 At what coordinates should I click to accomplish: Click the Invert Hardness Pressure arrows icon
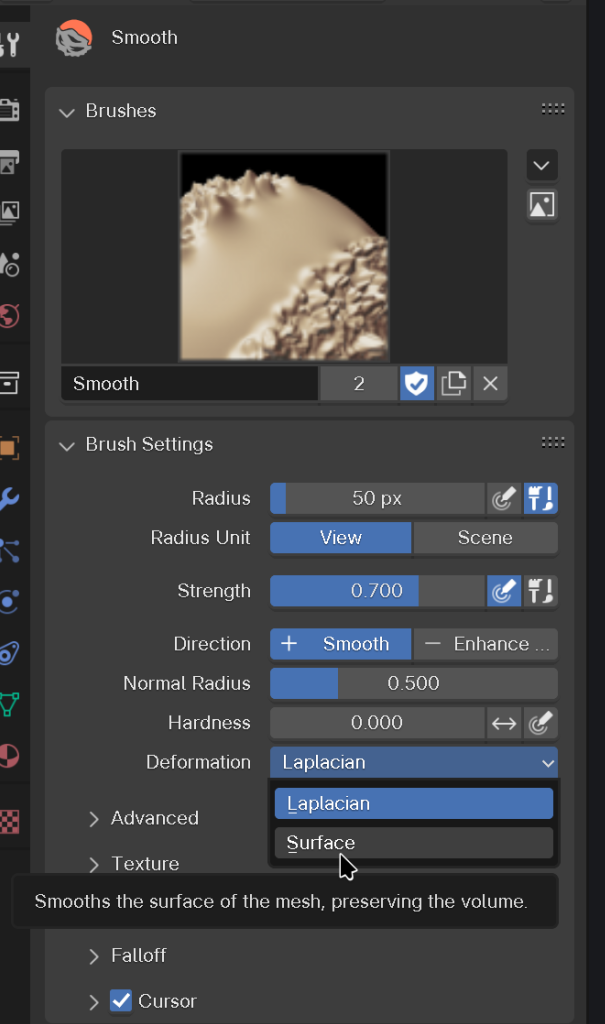click(x=504, y=723)
